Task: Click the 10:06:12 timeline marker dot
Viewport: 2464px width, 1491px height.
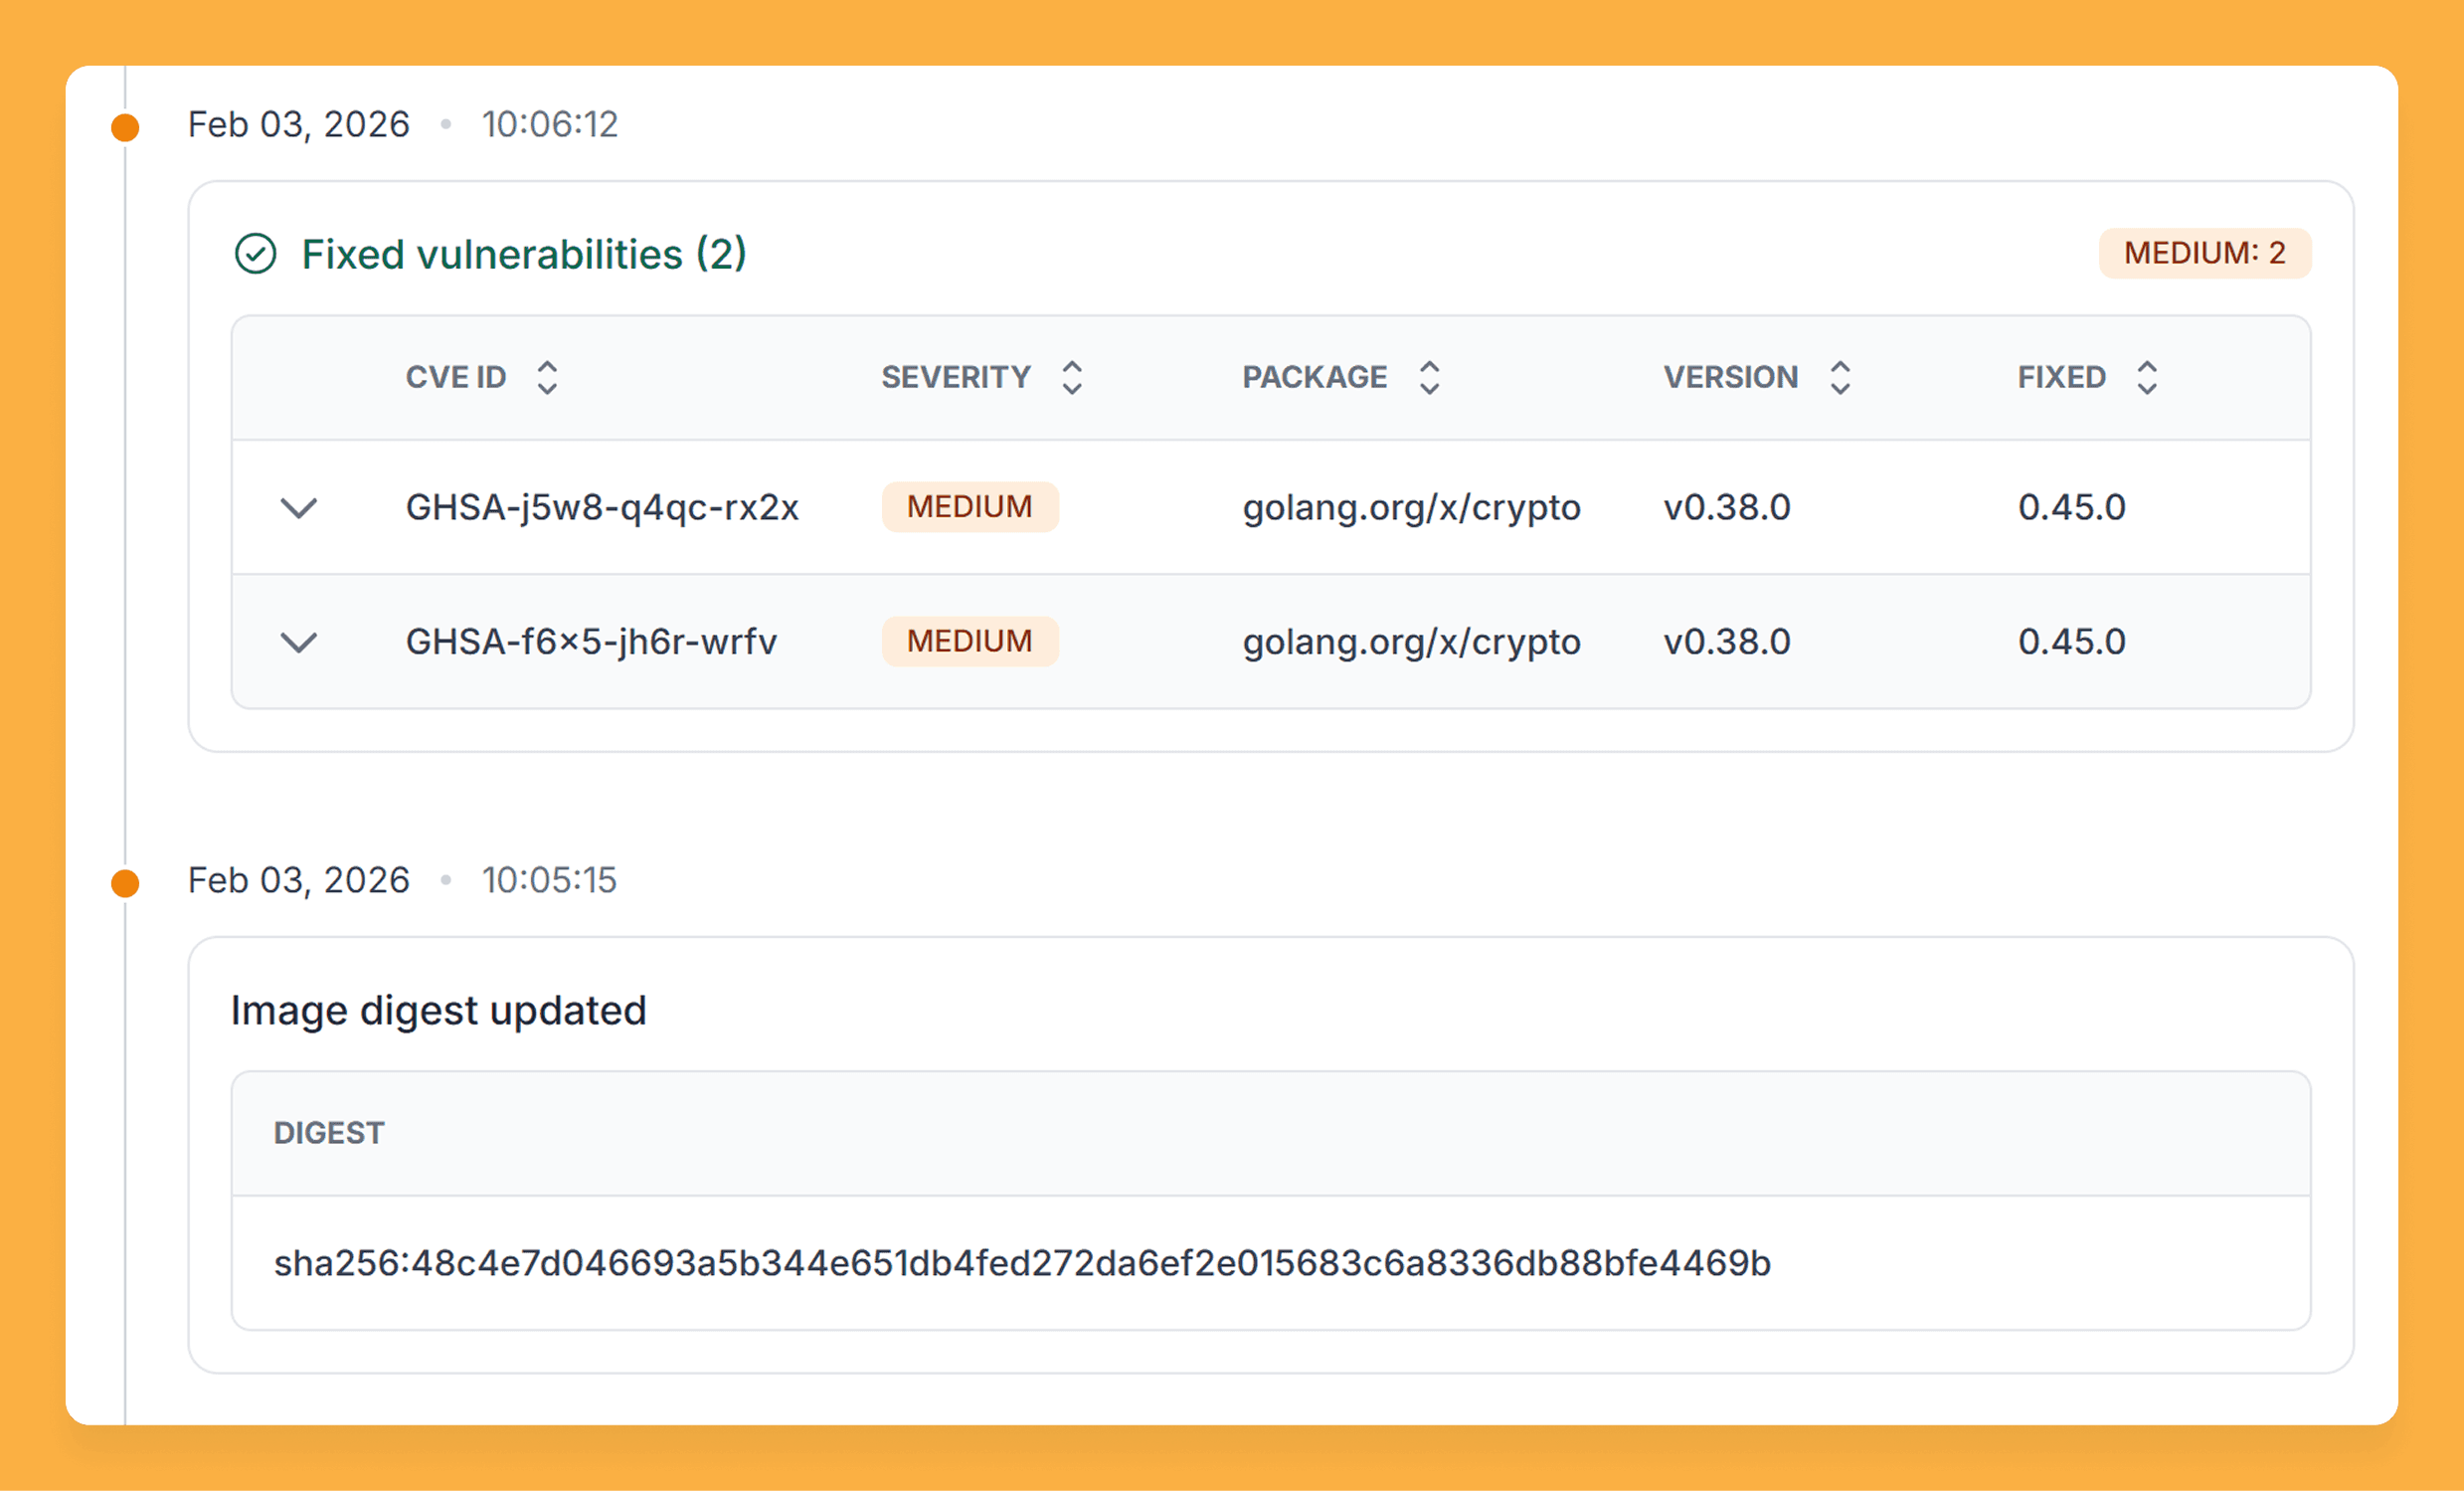Action: pos(125,127)
